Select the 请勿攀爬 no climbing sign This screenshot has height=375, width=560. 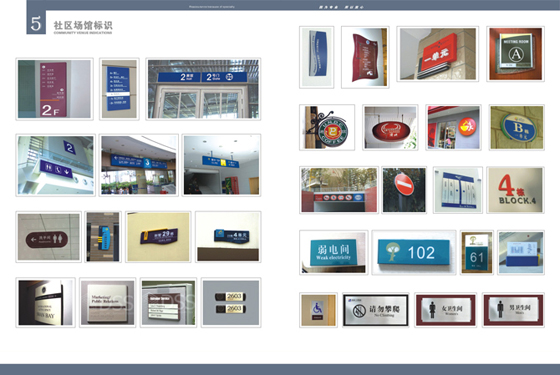coord(375,310)
